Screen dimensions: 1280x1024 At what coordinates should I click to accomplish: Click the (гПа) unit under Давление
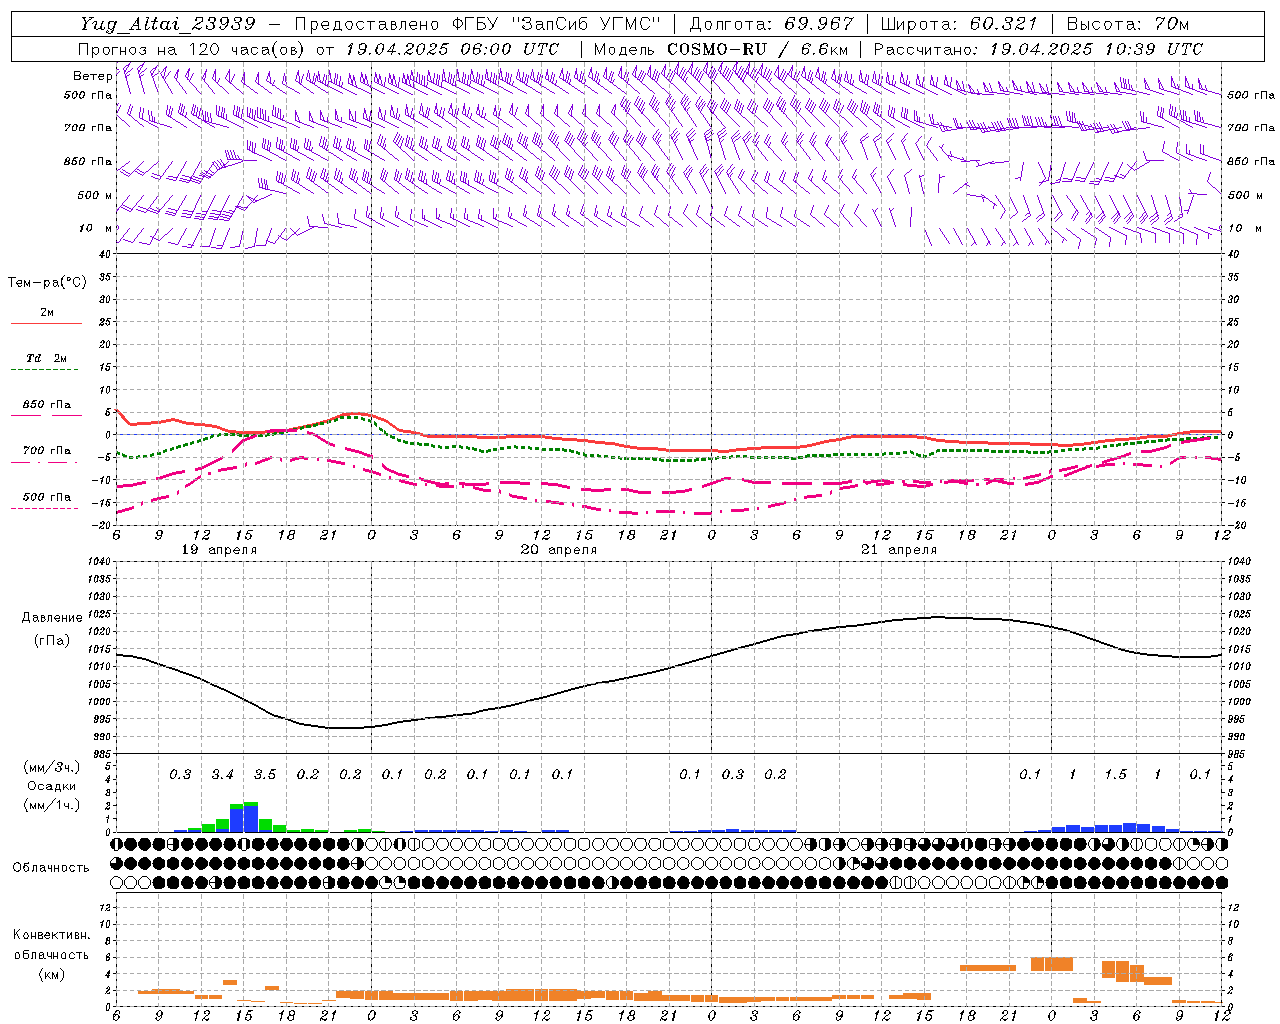tap(52, 641)
